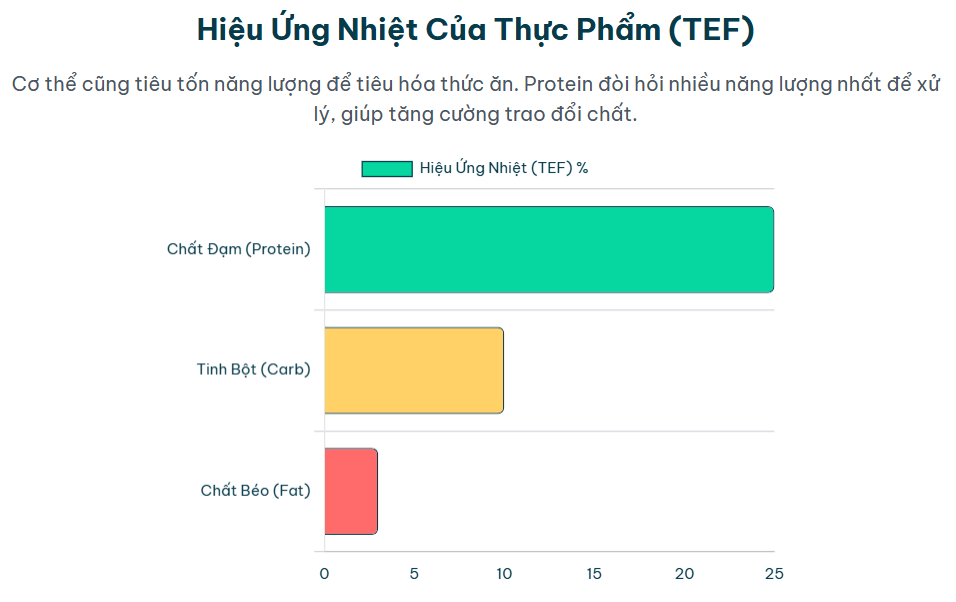Viewport: 956px width, 602px height.
Task: Click the green legend color box
Action: [x=387, y=169]
